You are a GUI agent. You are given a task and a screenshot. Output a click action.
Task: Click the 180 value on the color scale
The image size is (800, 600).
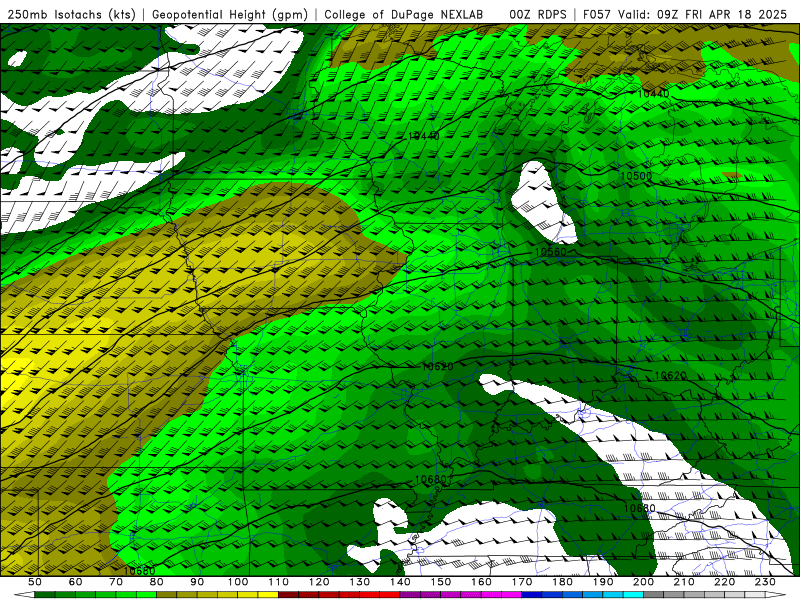pos(562,582)
